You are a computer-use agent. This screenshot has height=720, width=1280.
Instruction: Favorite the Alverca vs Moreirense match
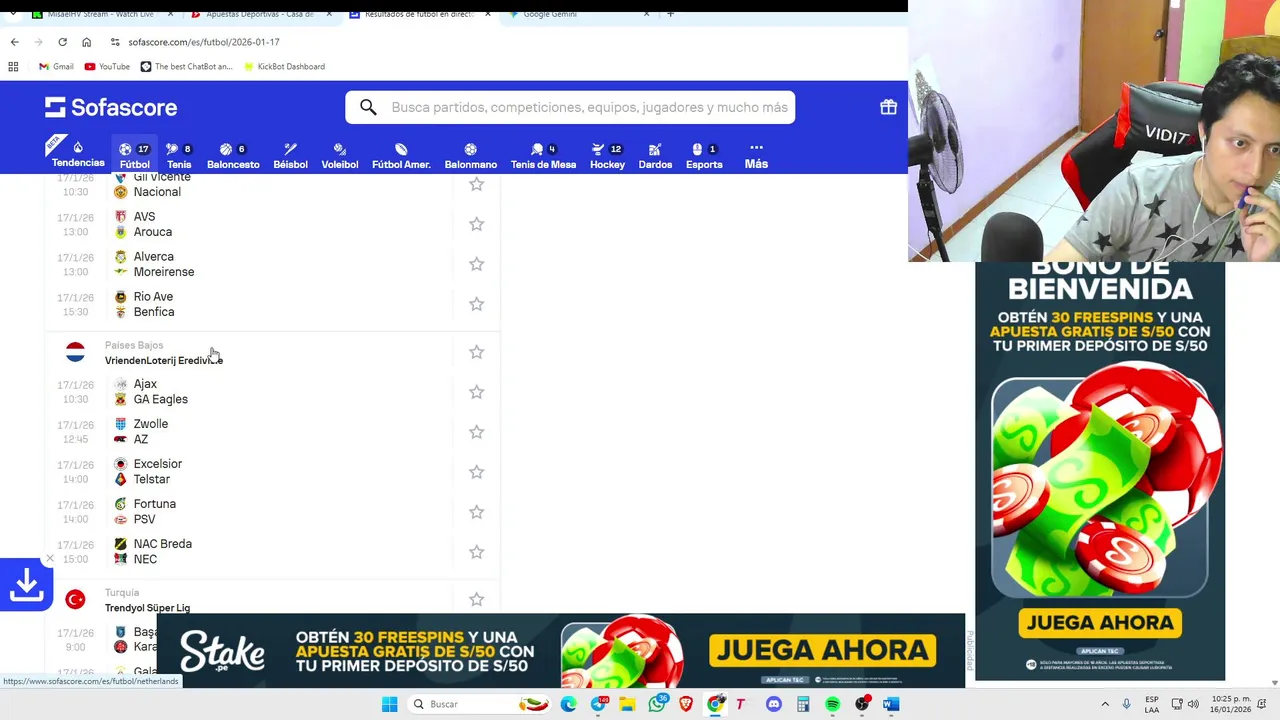[x=476, y=264]
